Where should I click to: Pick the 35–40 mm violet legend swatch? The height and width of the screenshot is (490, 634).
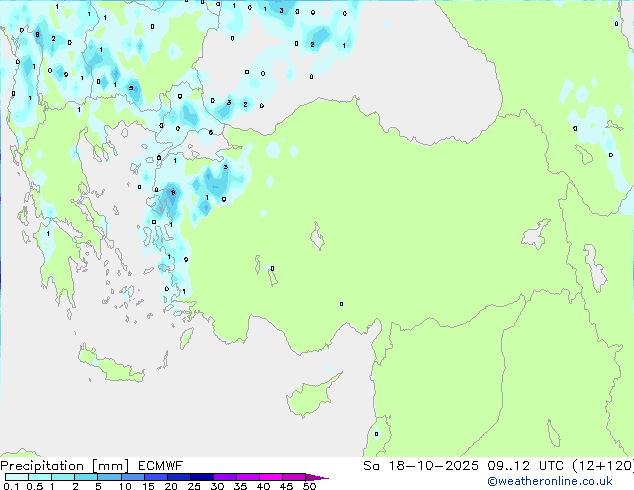point(247,477)
